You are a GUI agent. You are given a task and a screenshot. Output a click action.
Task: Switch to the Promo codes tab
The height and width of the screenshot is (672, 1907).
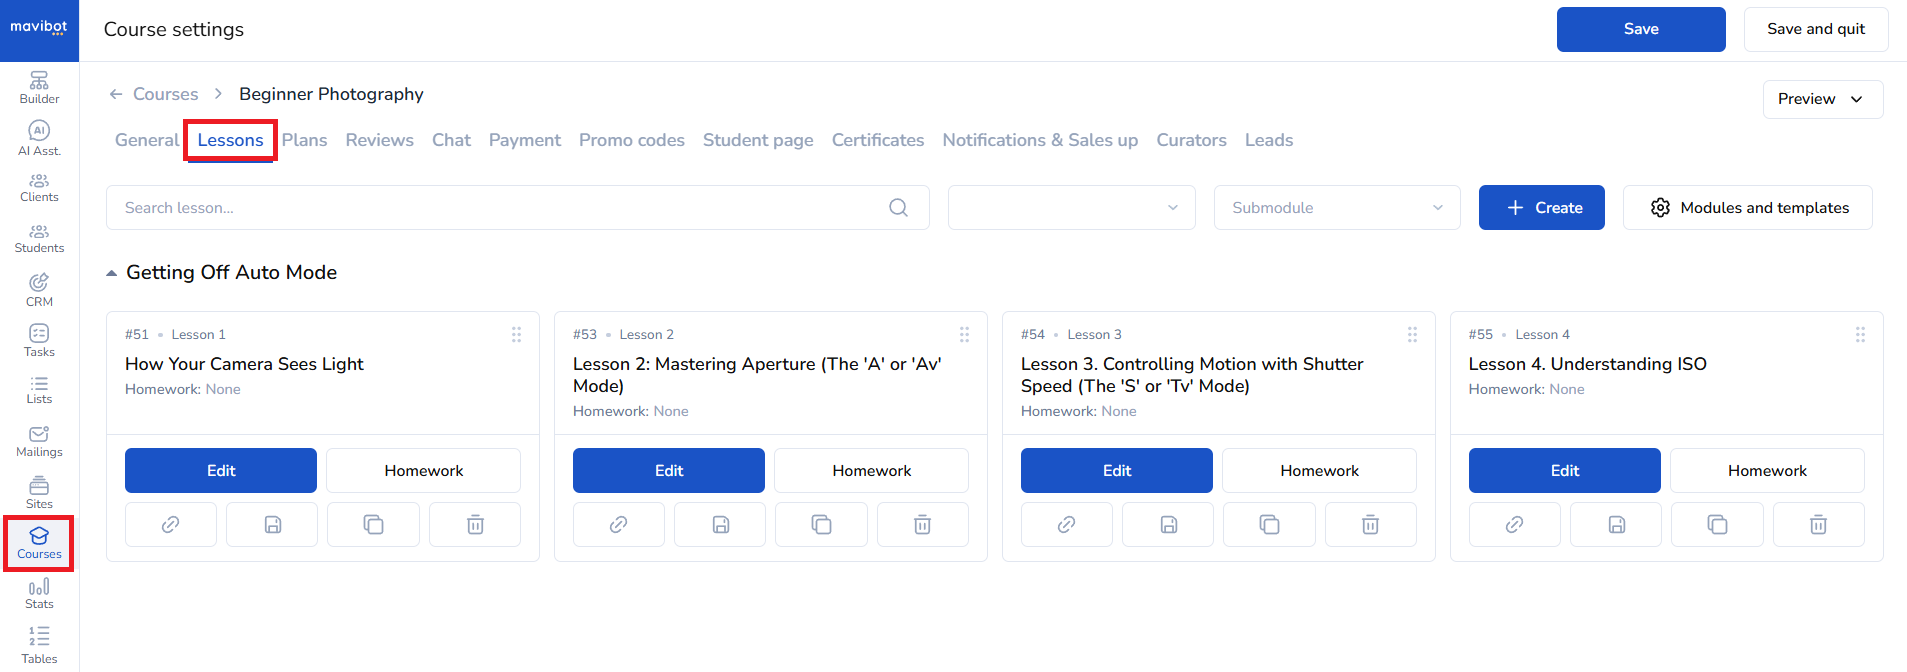[631, 140]
